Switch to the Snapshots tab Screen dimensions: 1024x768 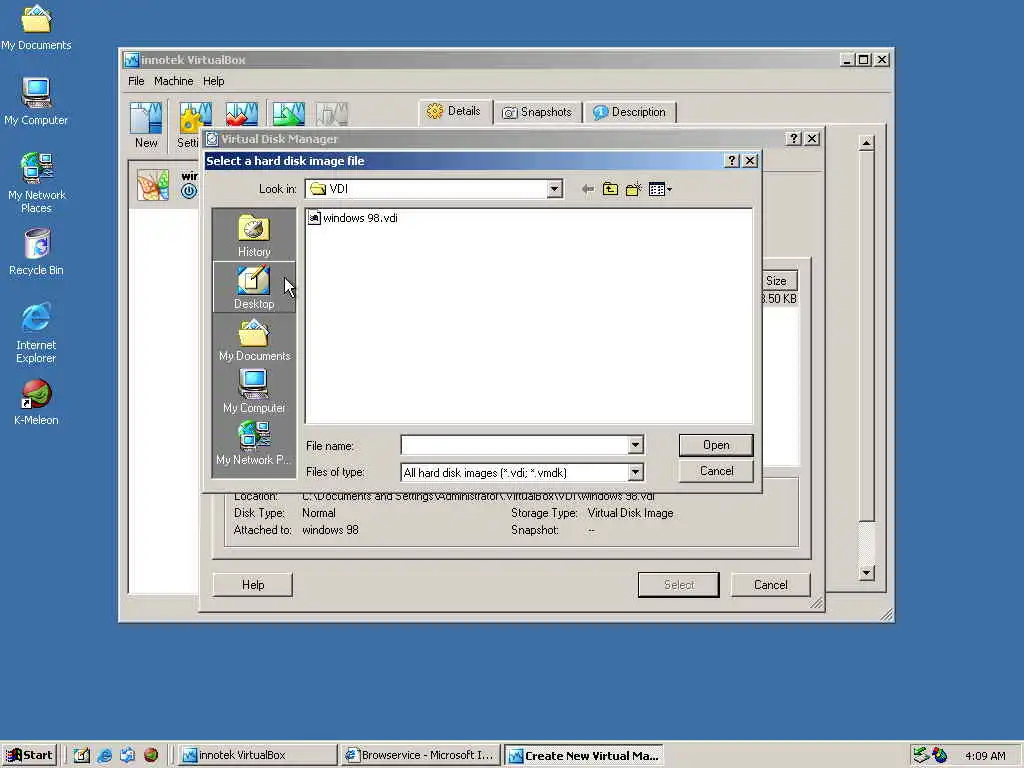coord(537,112)
